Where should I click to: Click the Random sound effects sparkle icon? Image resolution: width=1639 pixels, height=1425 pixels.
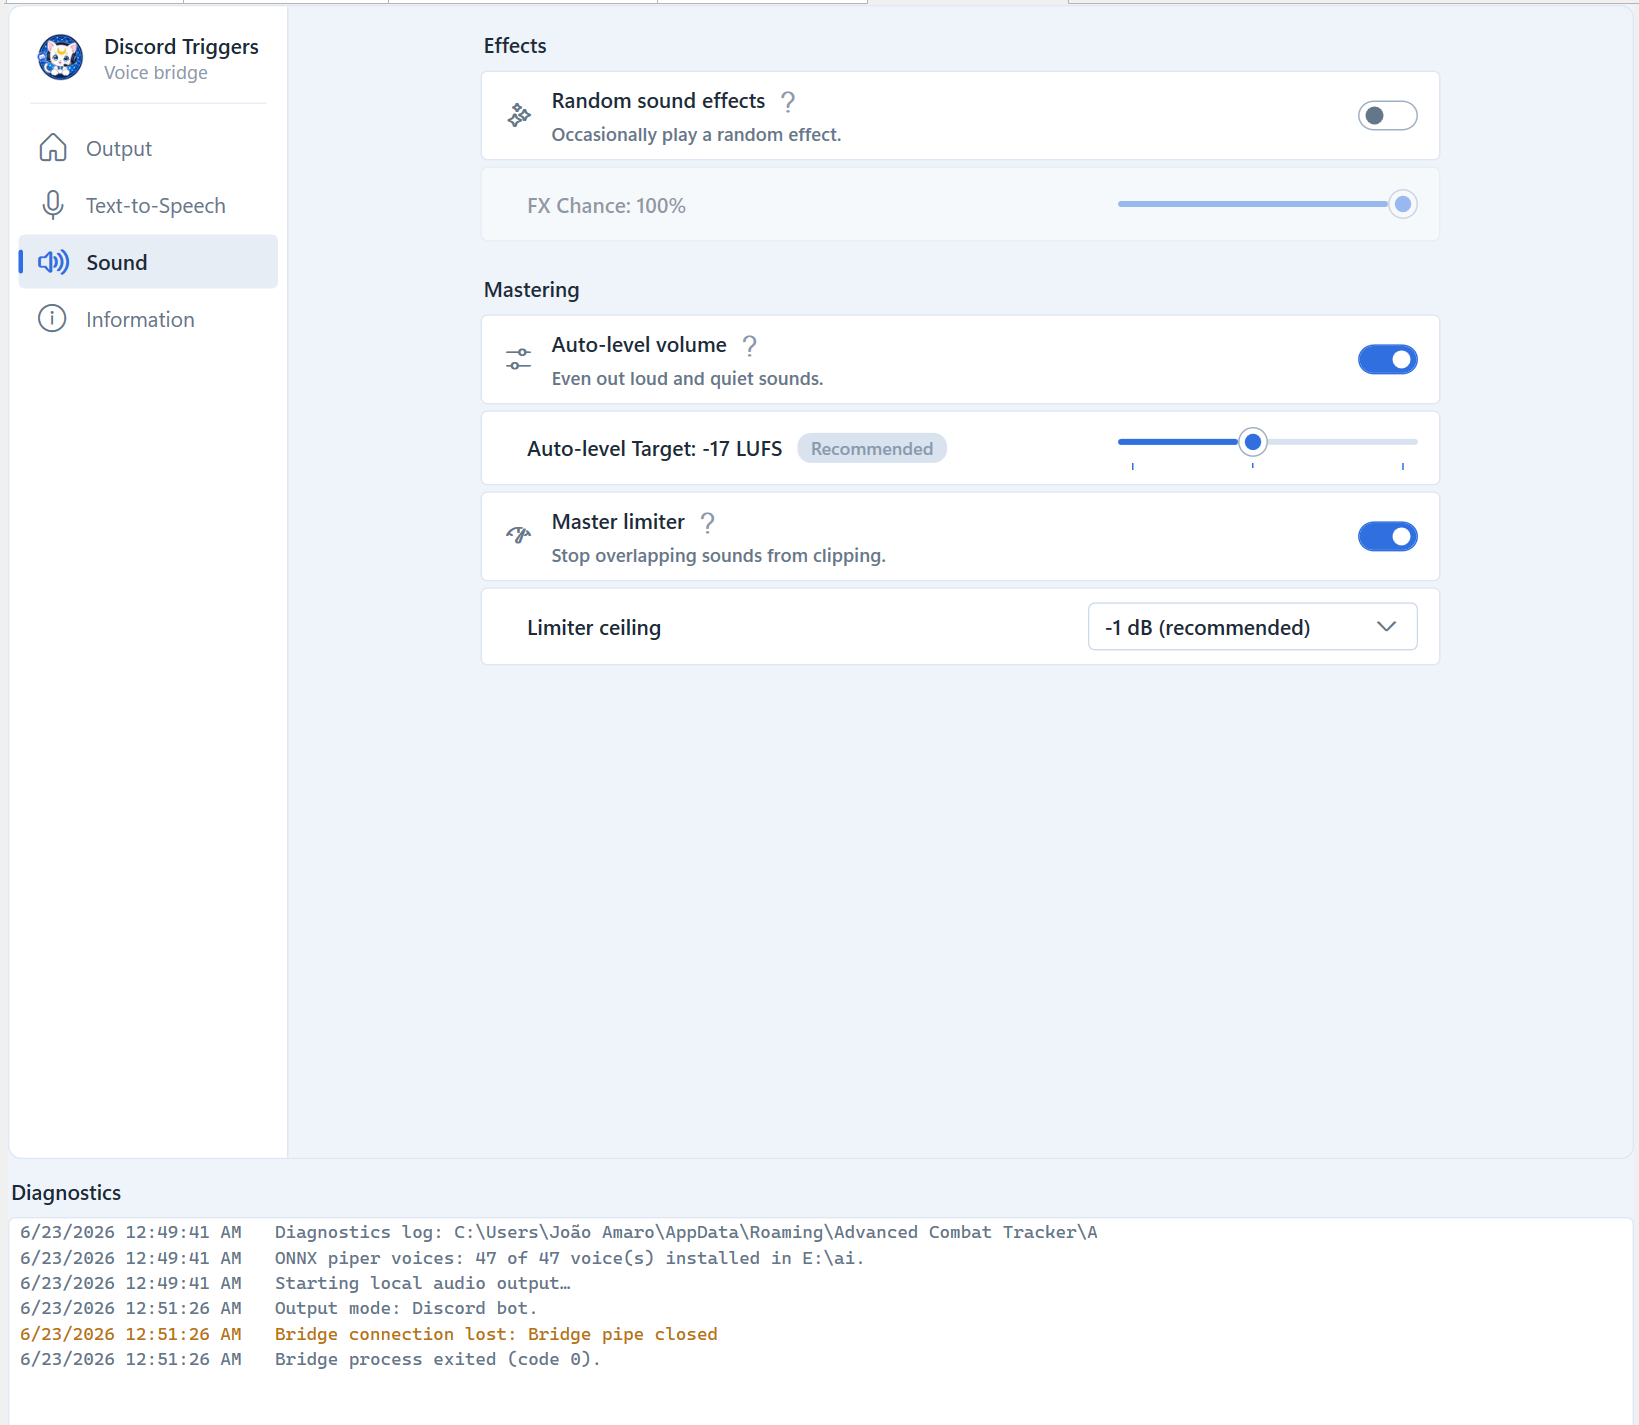point(519,115)
